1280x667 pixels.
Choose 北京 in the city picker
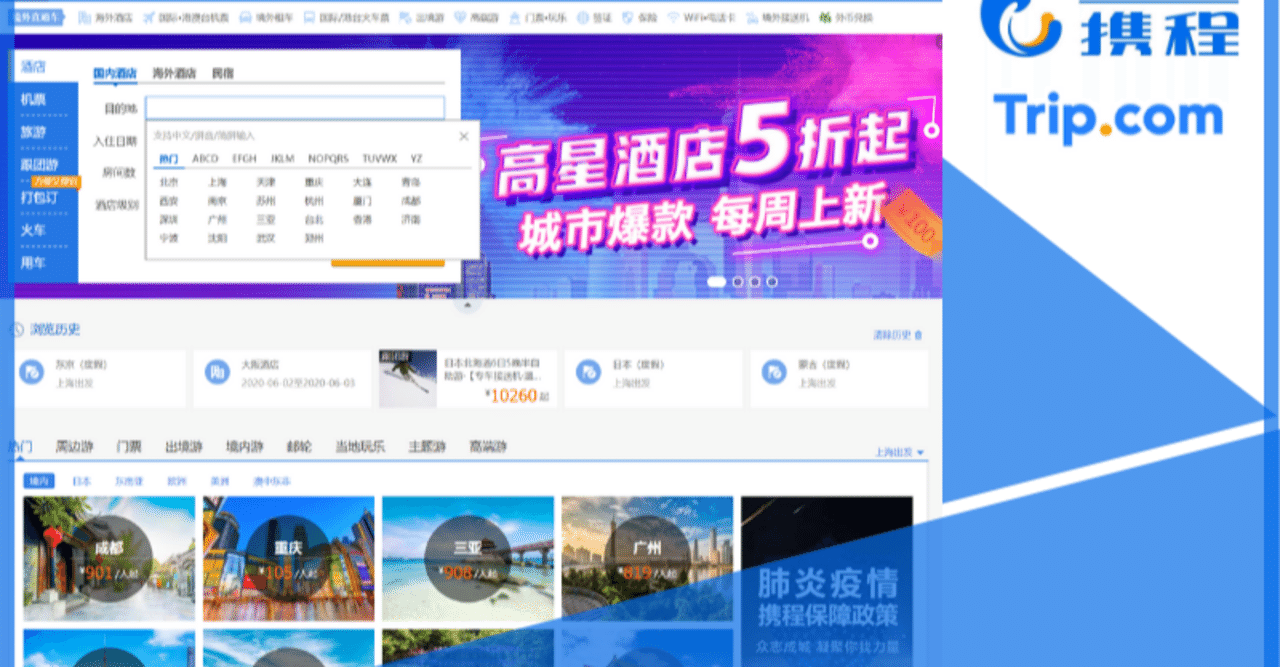(168, 182)
